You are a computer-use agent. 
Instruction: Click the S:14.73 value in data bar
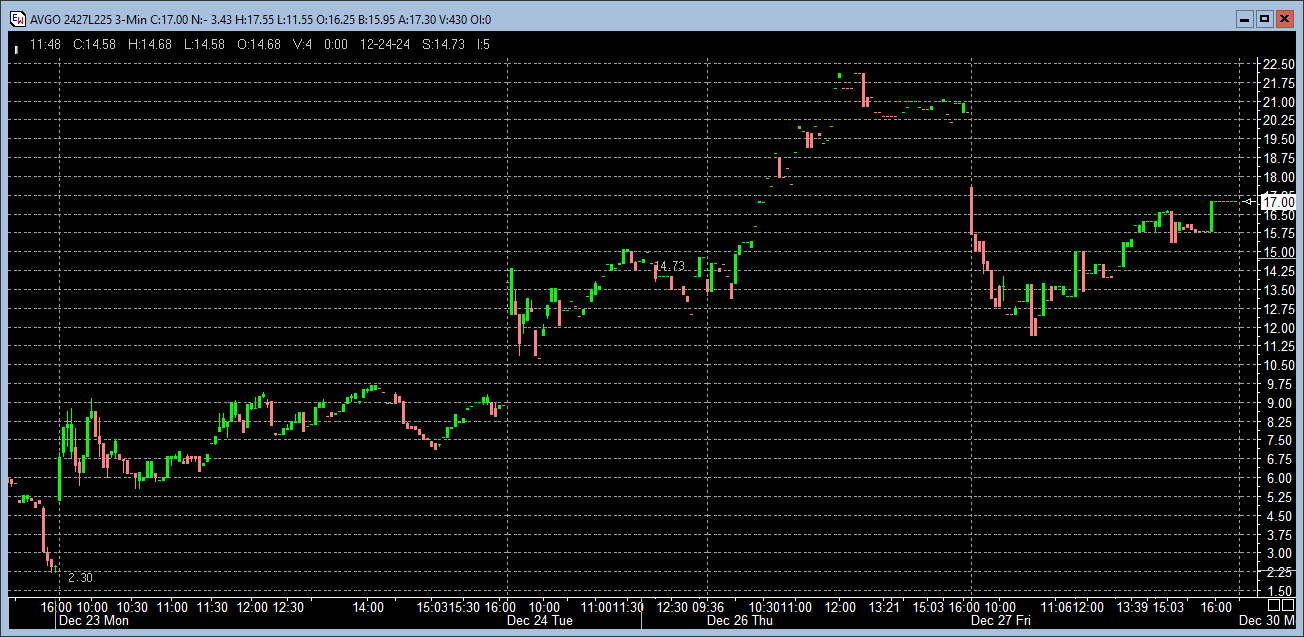[x=442, y=44]
